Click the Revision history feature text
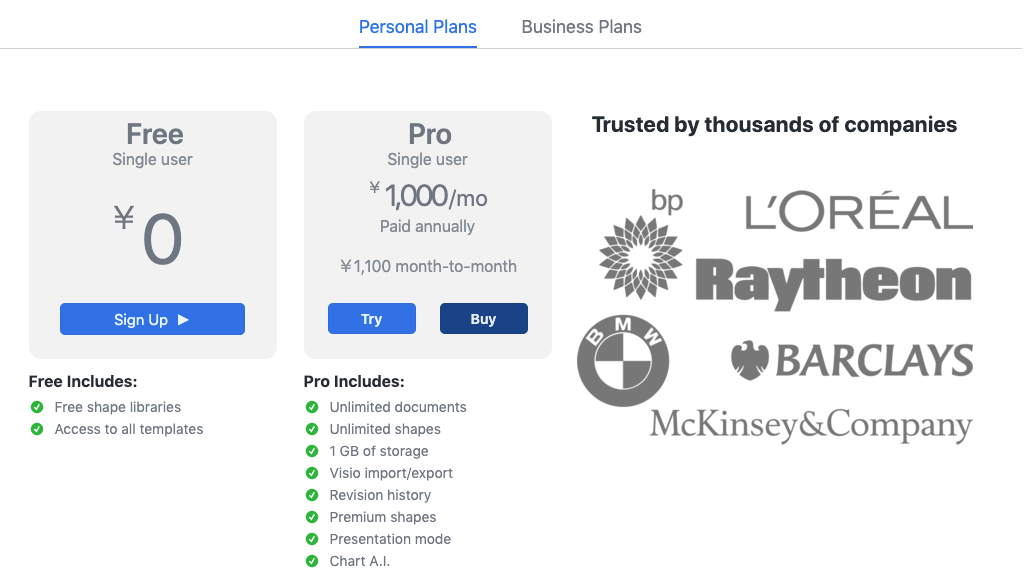The height and width of the screenshot is (588, 1026). coord(380,495)
